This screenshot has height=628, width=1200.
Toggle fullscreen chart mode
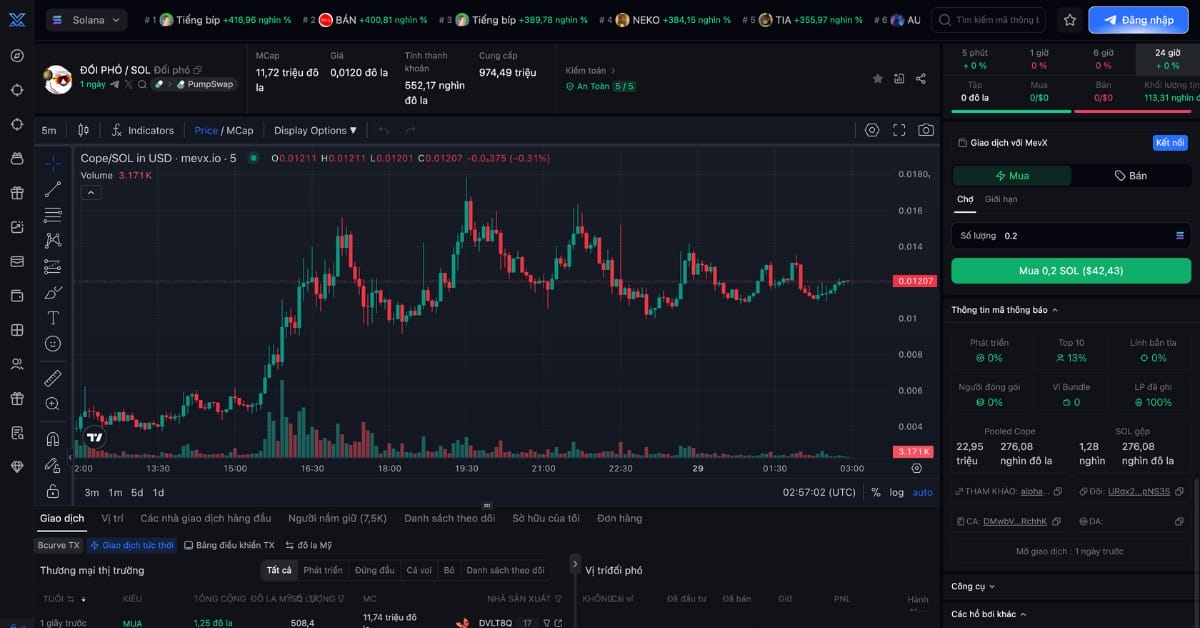899,130
